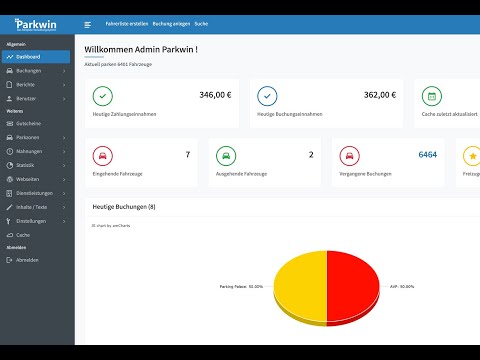
Task: Click the Willkommen Admin Parkwin heading
Action: tap(141, 50)
